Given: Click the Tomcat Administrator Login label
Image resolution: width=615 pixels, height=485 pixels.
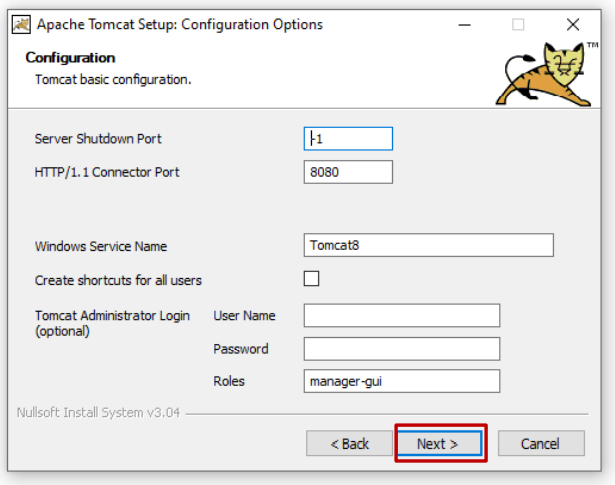Looking at the screenshot, I should (112, 323).
